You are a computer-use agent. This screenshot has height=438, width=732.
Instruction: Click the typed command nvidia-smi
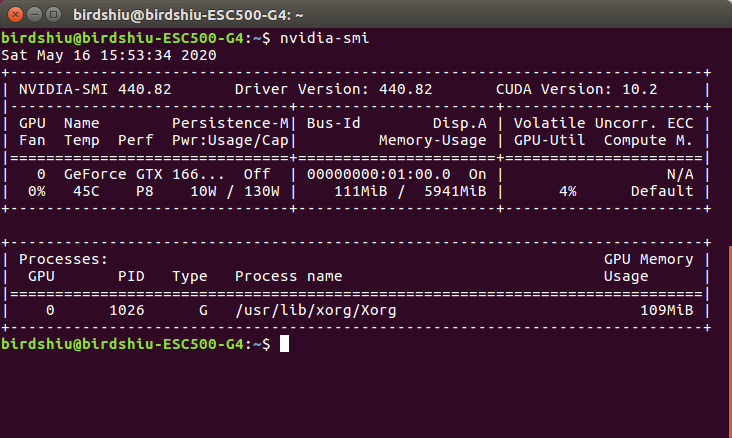(324, 38)
